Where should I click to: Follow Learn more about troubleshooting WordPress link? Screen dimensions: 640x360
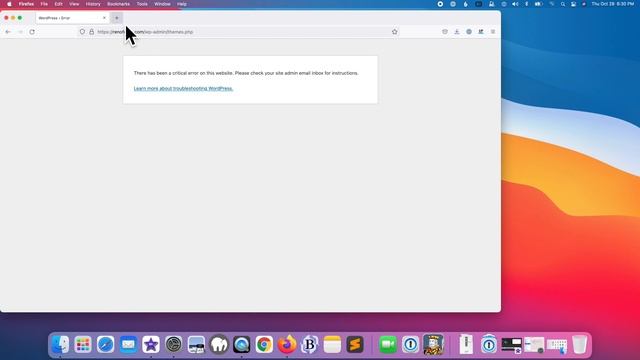183,89
